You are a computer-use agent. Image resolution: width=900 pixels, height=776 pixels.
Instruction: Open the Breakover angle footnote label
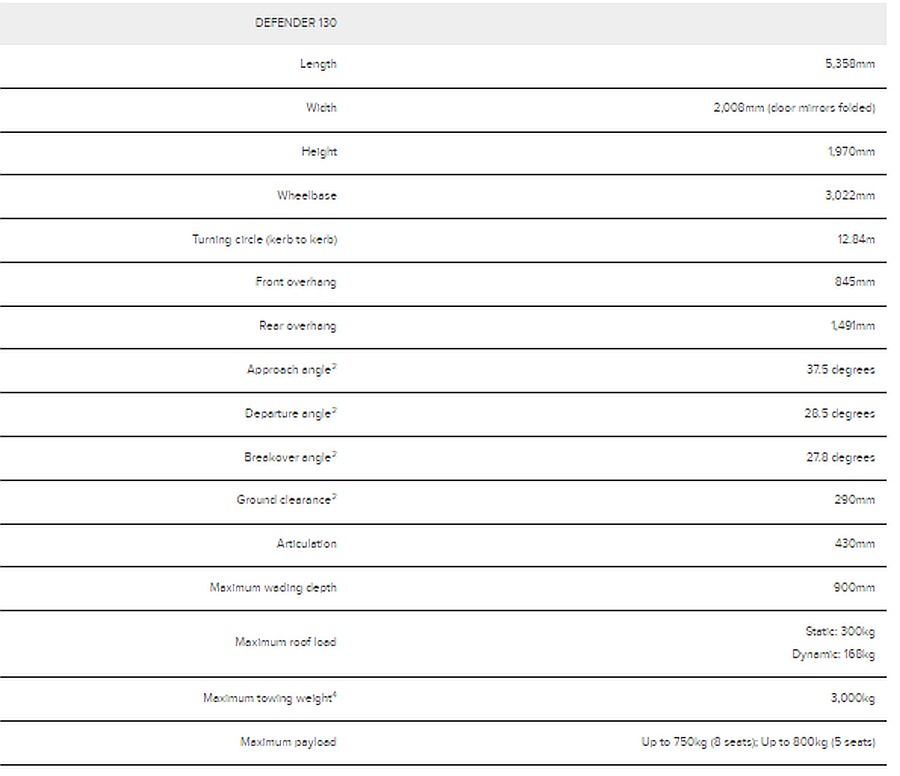(290, 457)
